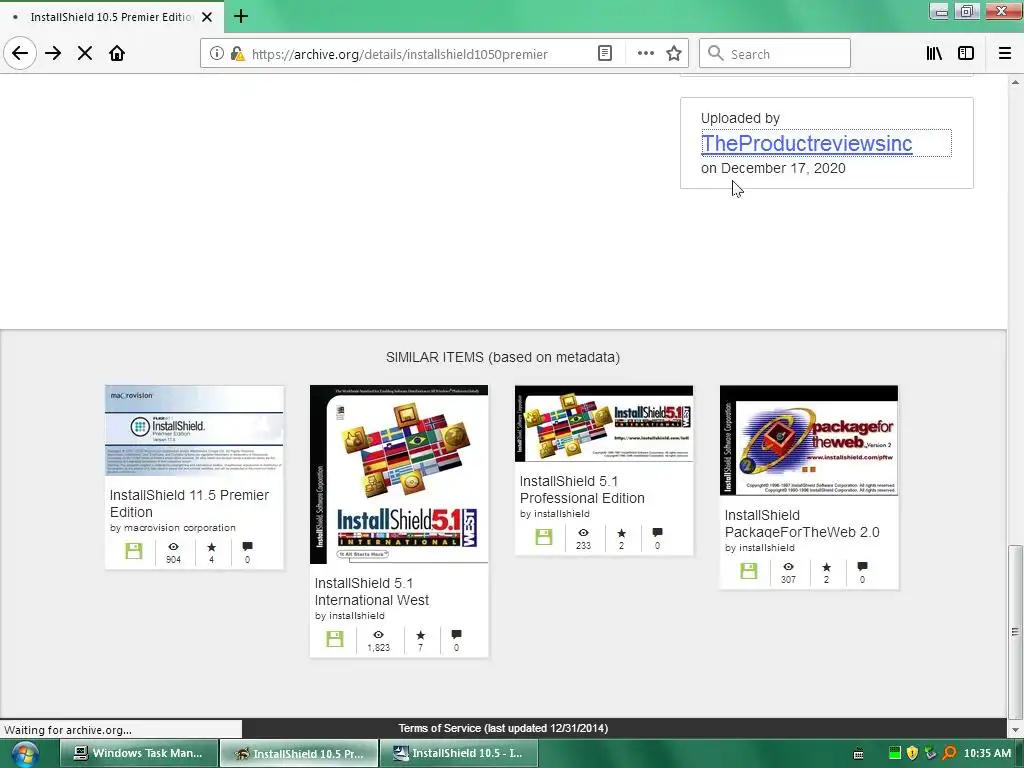This screenshot has height=768, width=1024.
Task: Open TheProductreviewsinc uploader link
Action: point(807,143)
